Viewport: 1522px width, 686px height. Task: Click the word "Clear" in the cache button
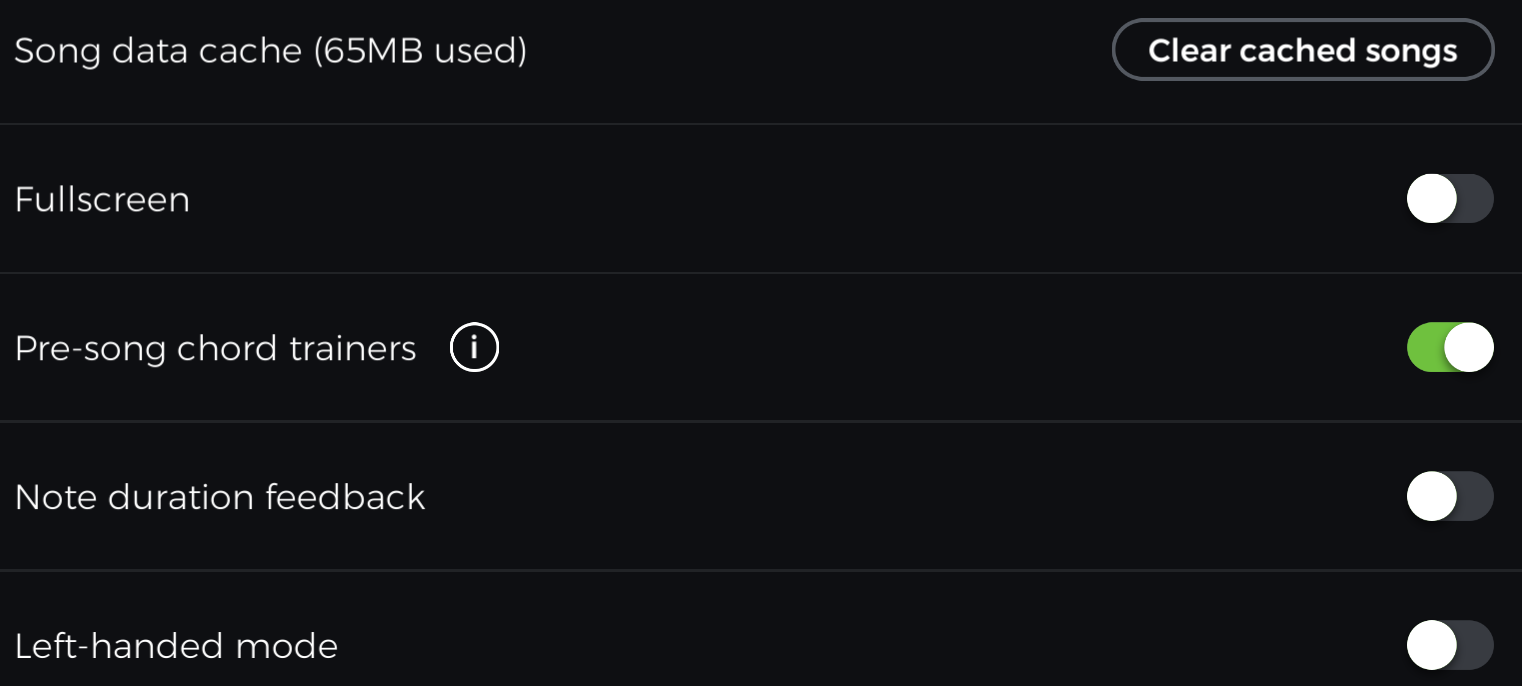coord(1190,50)
